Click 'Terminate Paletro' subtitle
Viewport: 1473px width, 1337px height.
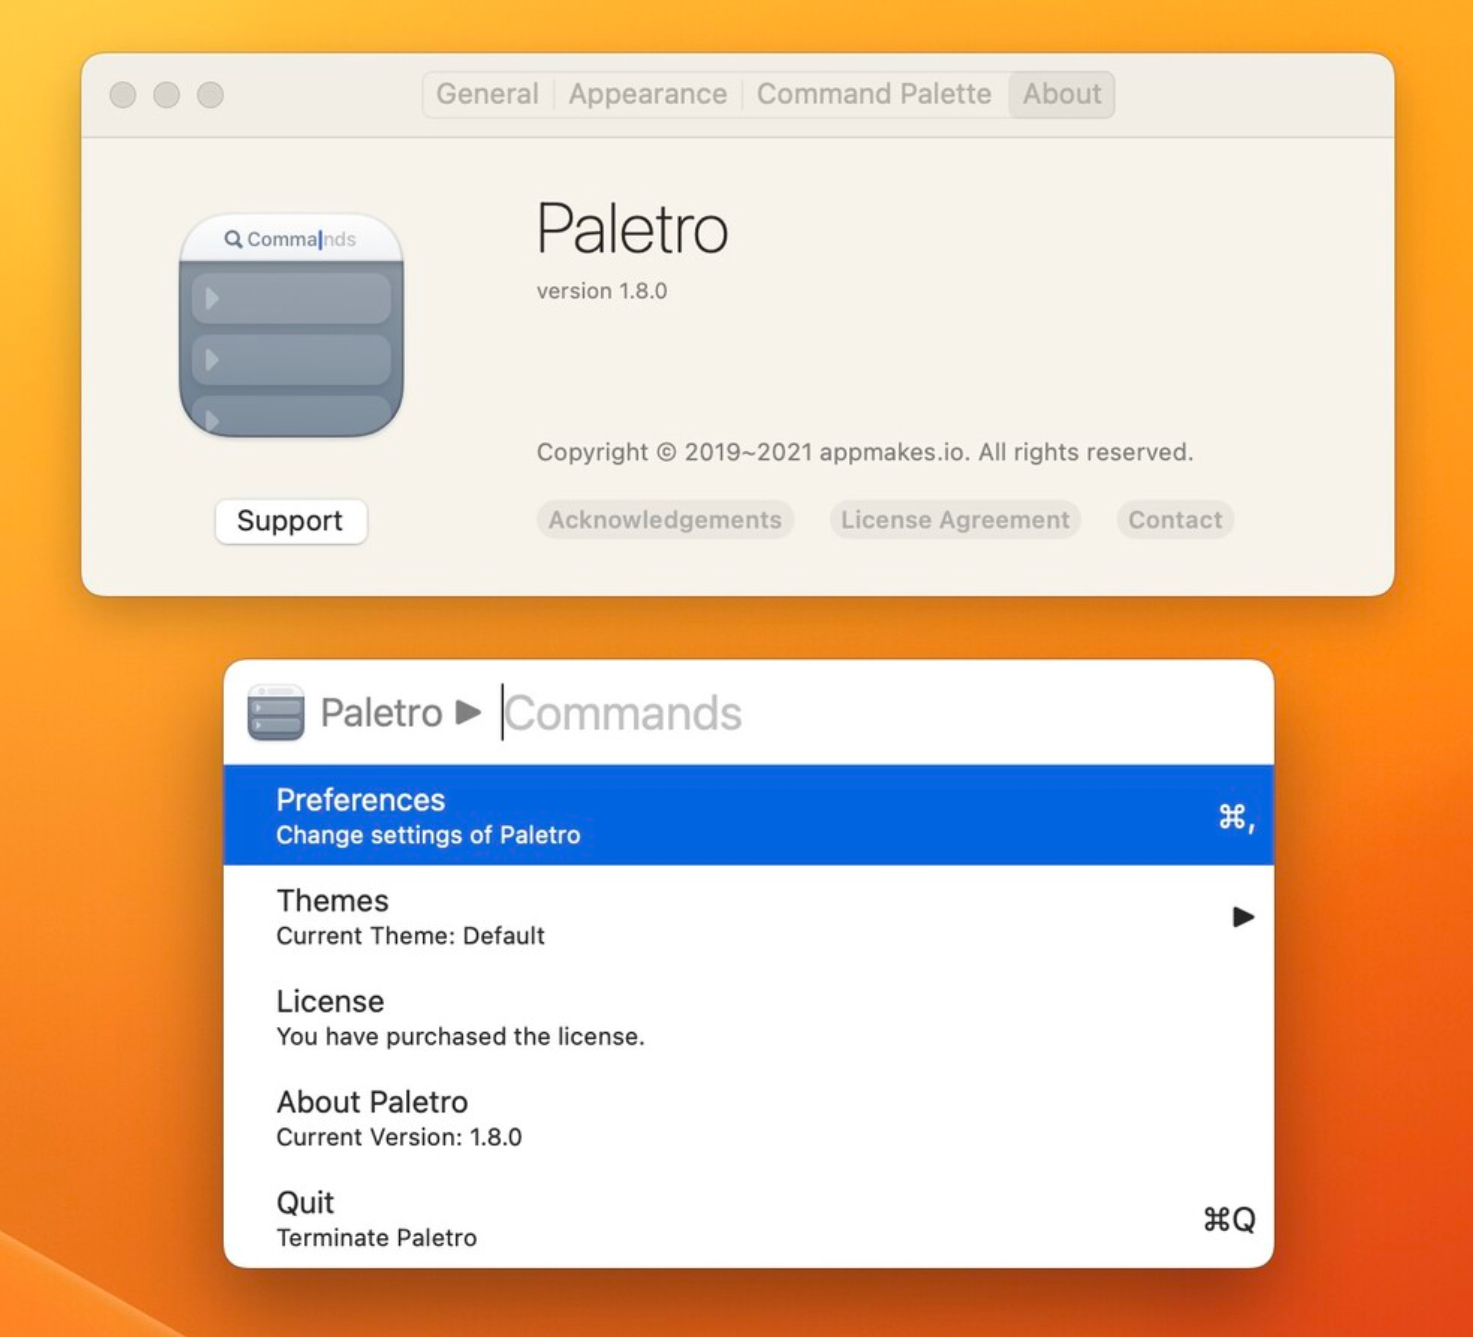pos(376,1238)
